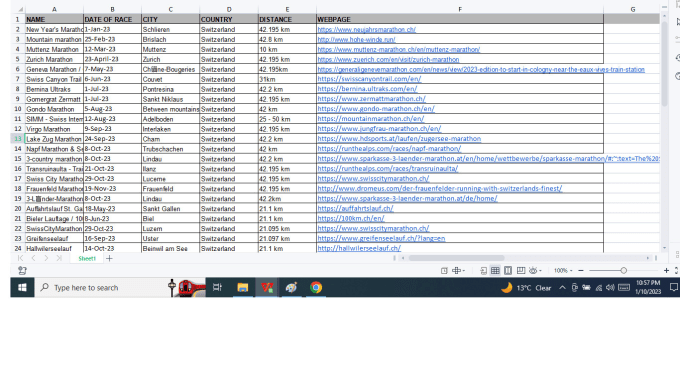Open the zermattmarathon.ch link
Viewport: 680px width, 382px height.
pos(371,99)
